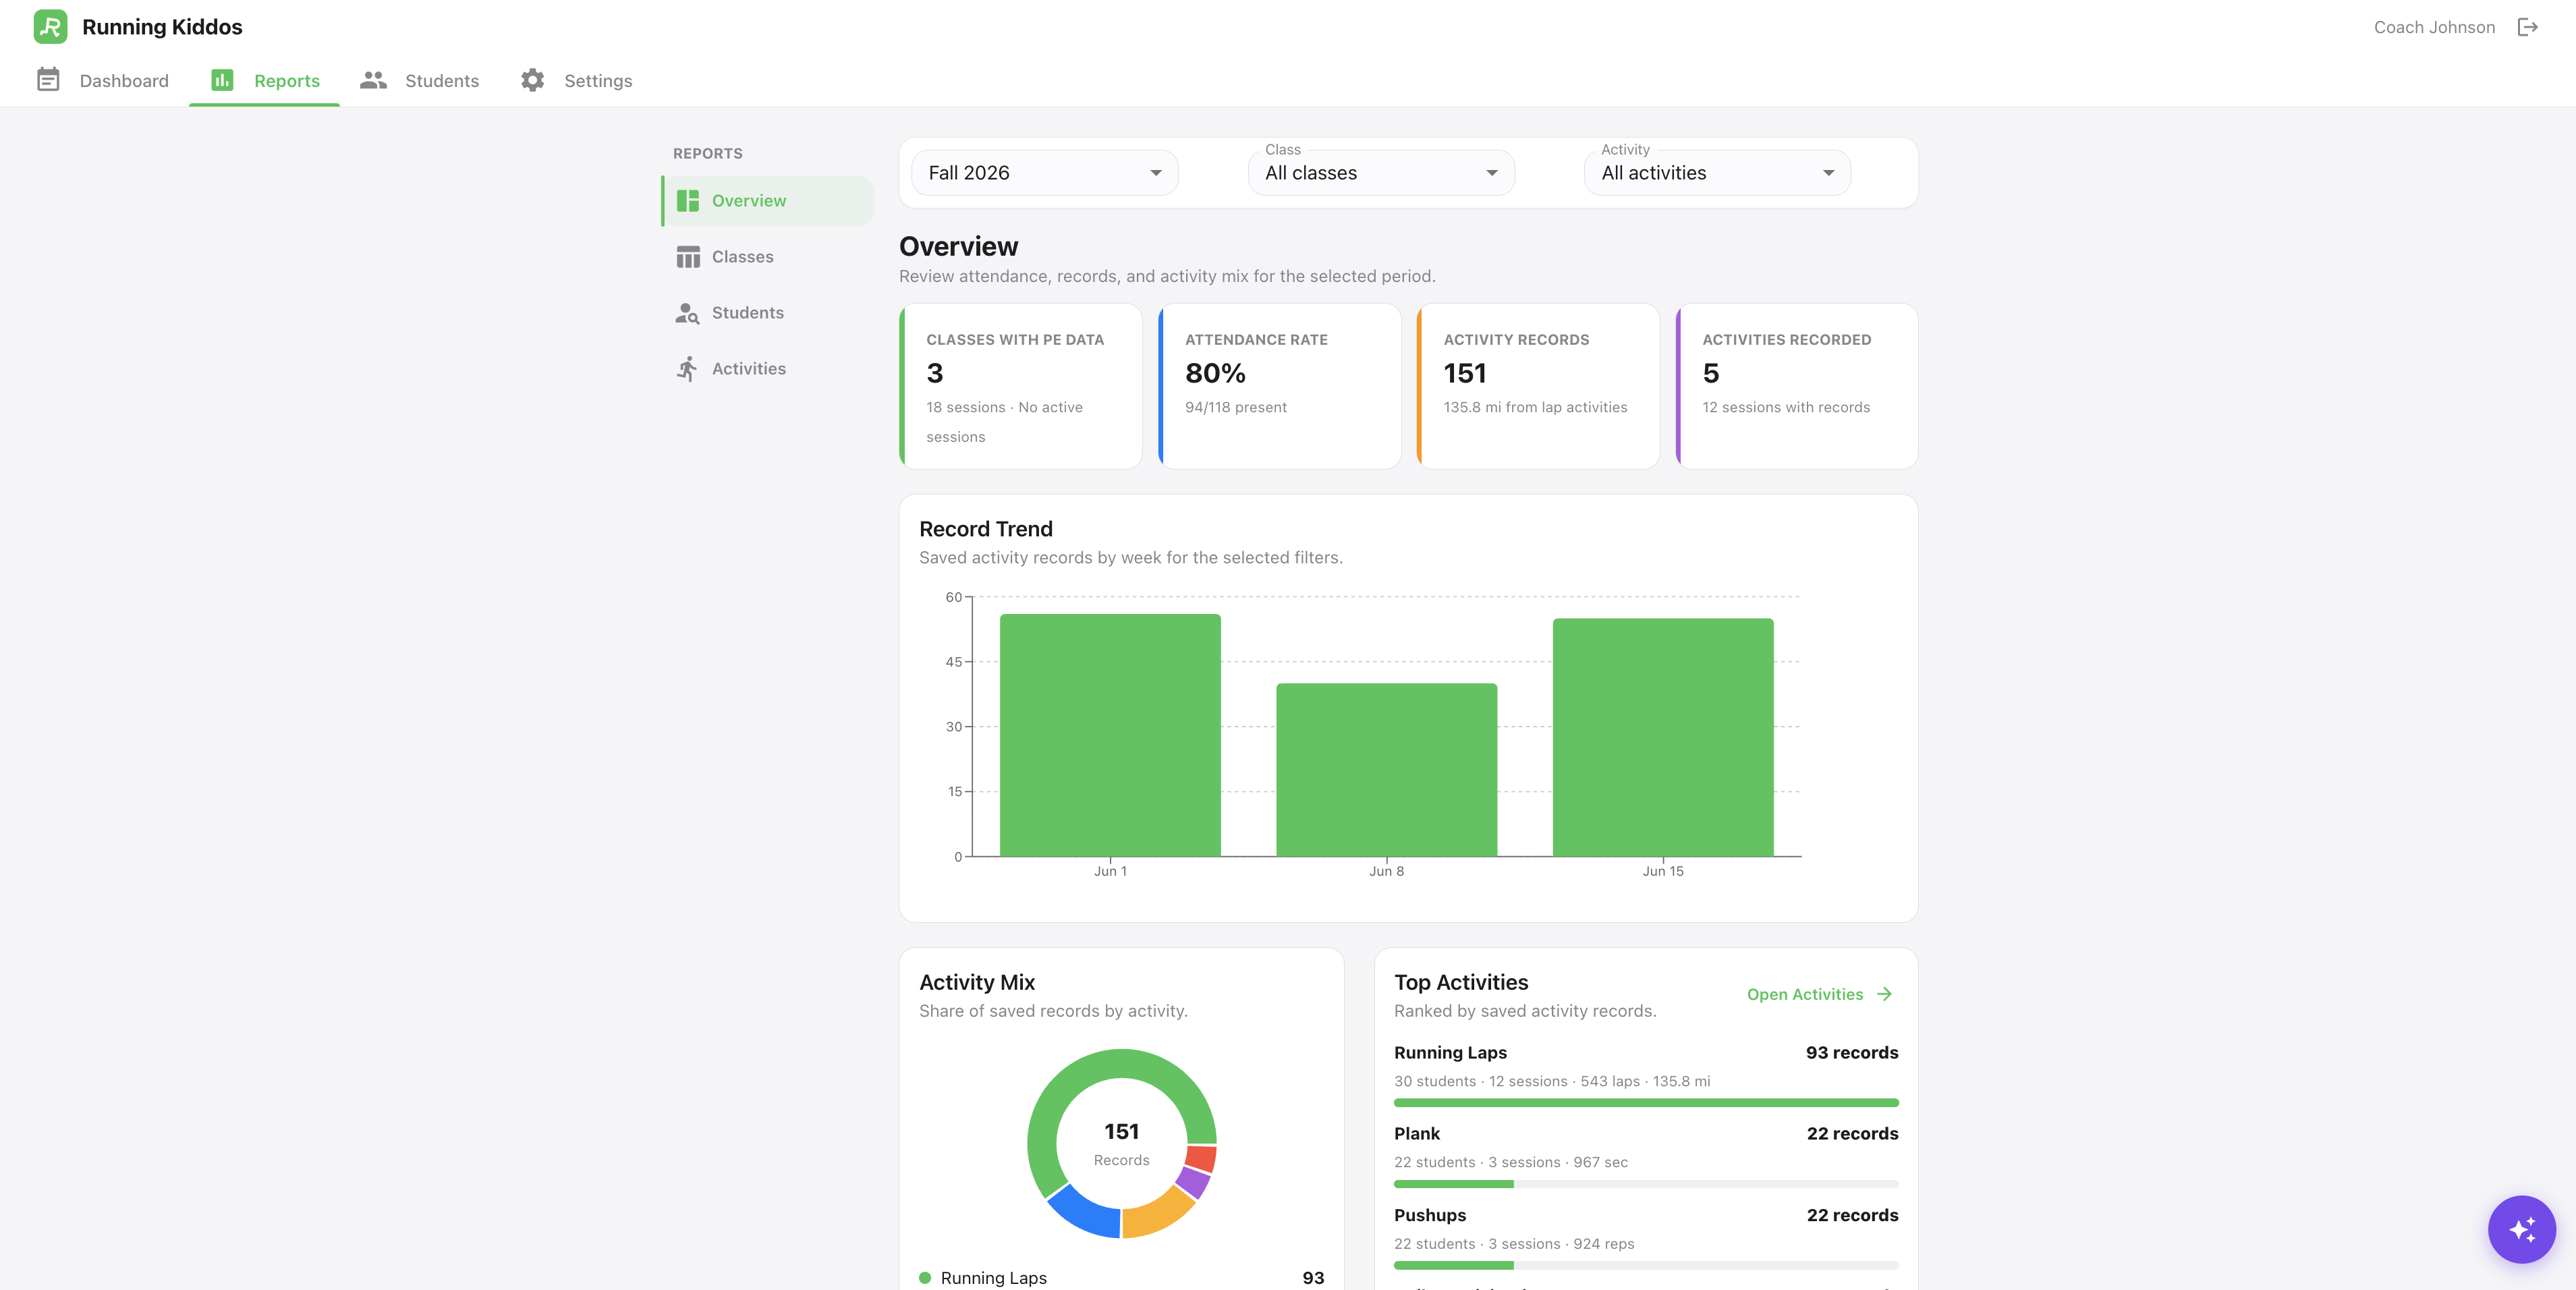Click the Running Kiddos logo icon
2576x1290 pixels.
pyautogui.click(x=50, y=27)
